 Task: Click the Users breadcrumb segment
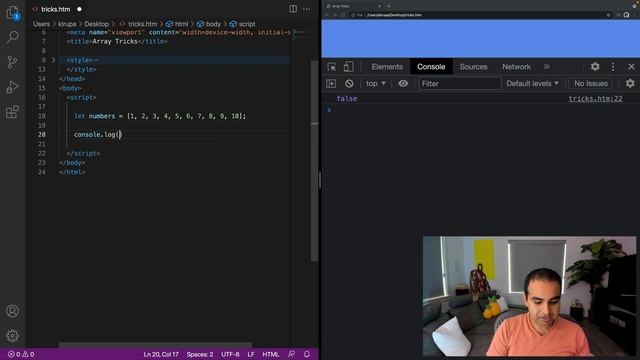pyautogui.click(x=41, y=24)
